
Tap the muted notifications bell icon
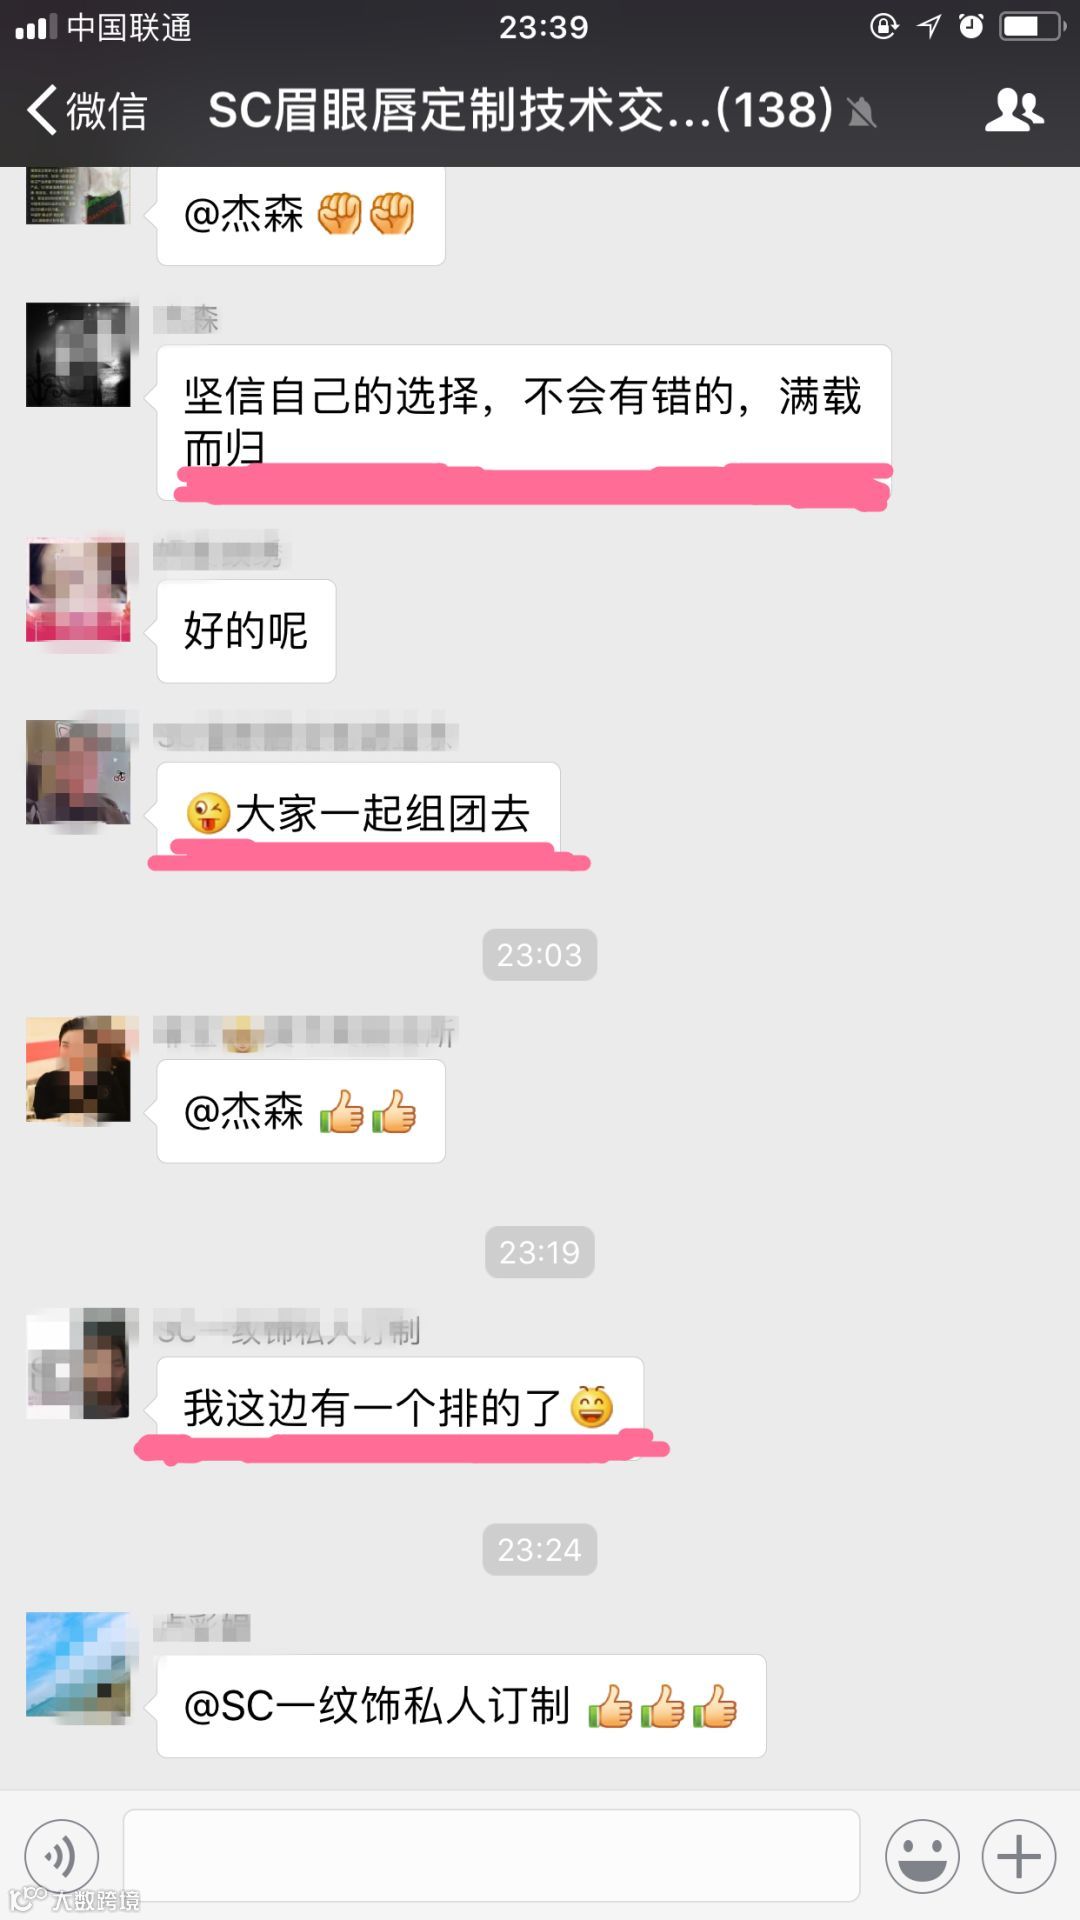point(861,112)
